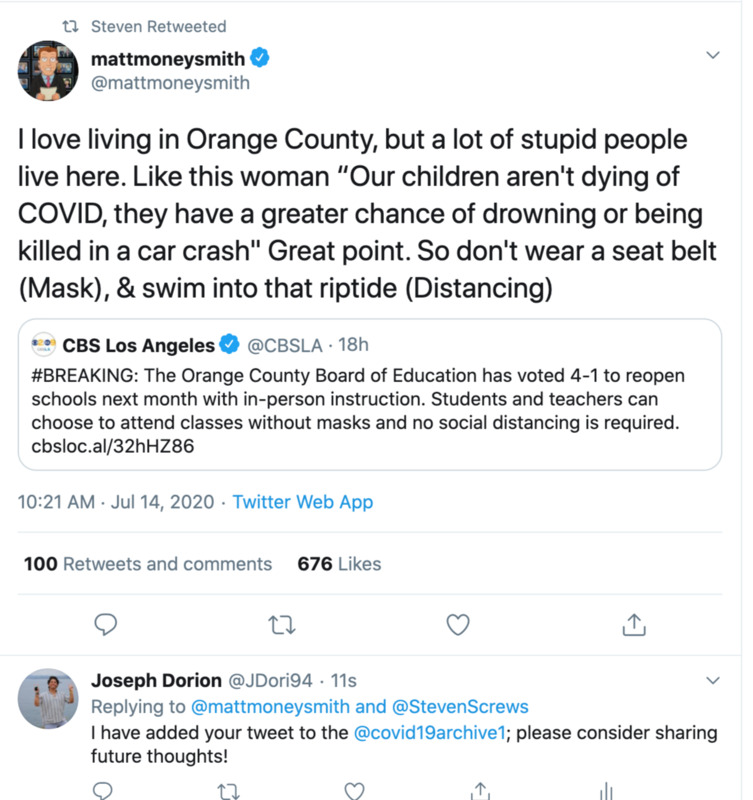Open @StevenScrews mention link
This screenshot has width=753, height=800.
pyautogui.click(x=459, y=707)
